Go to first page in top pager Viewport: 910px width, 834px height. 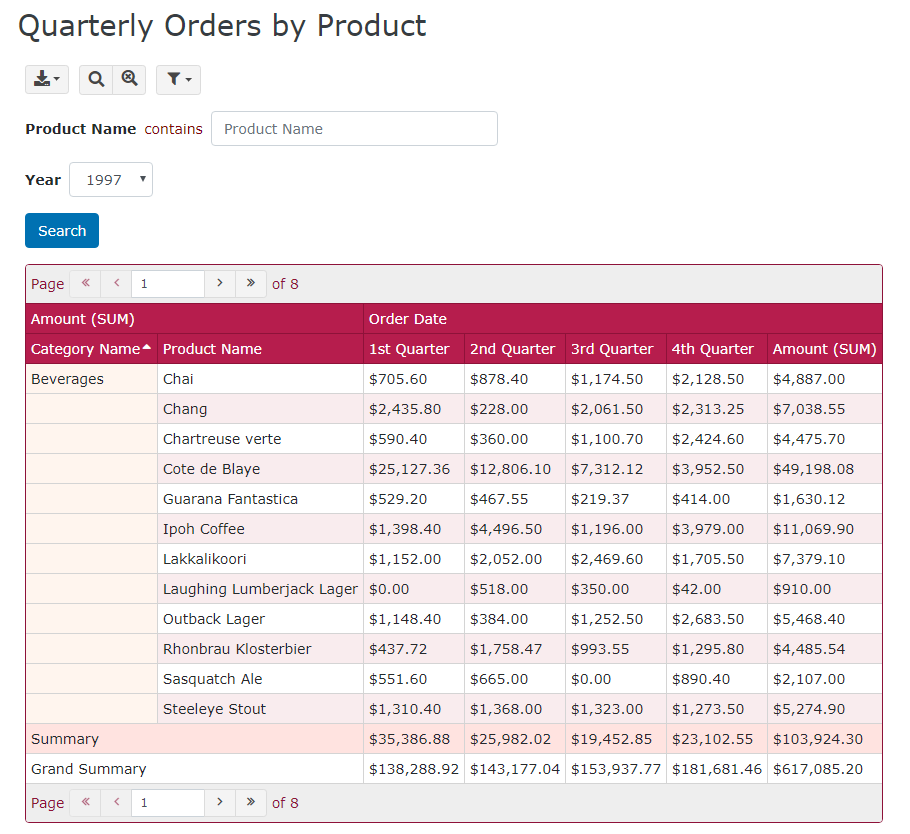[x=85, y=284]
